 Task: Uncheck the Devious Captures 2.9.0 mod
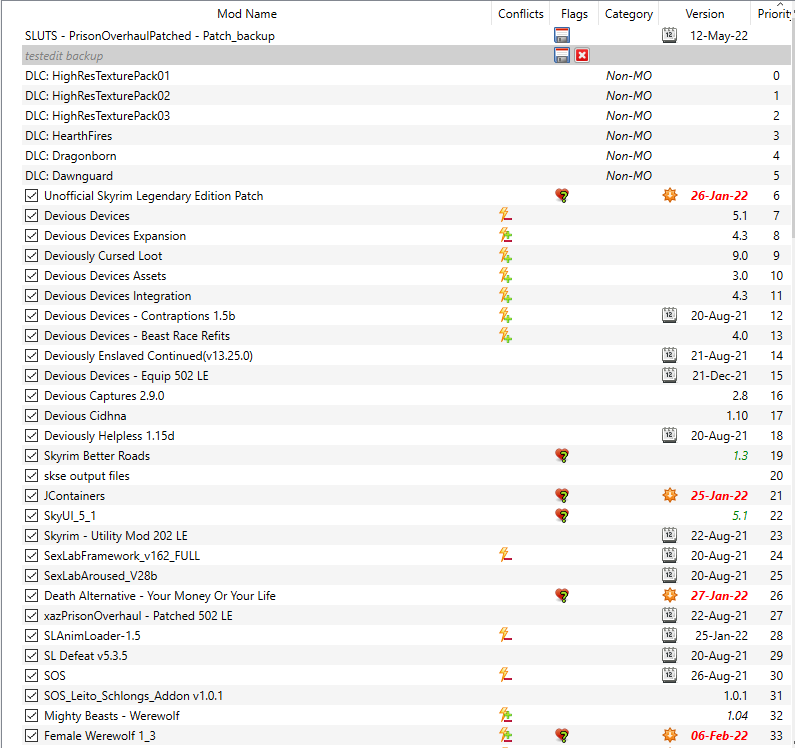click(x=31, y=396)
